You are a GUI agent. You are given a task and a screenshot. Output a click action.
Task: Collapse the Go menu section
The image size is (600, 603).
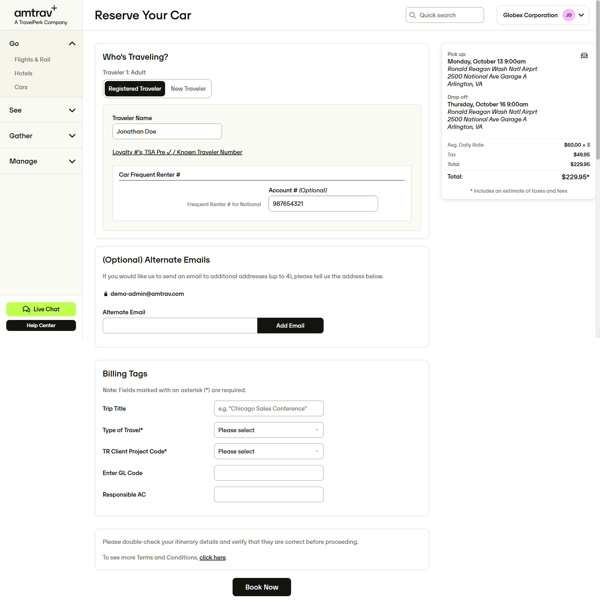72,44
